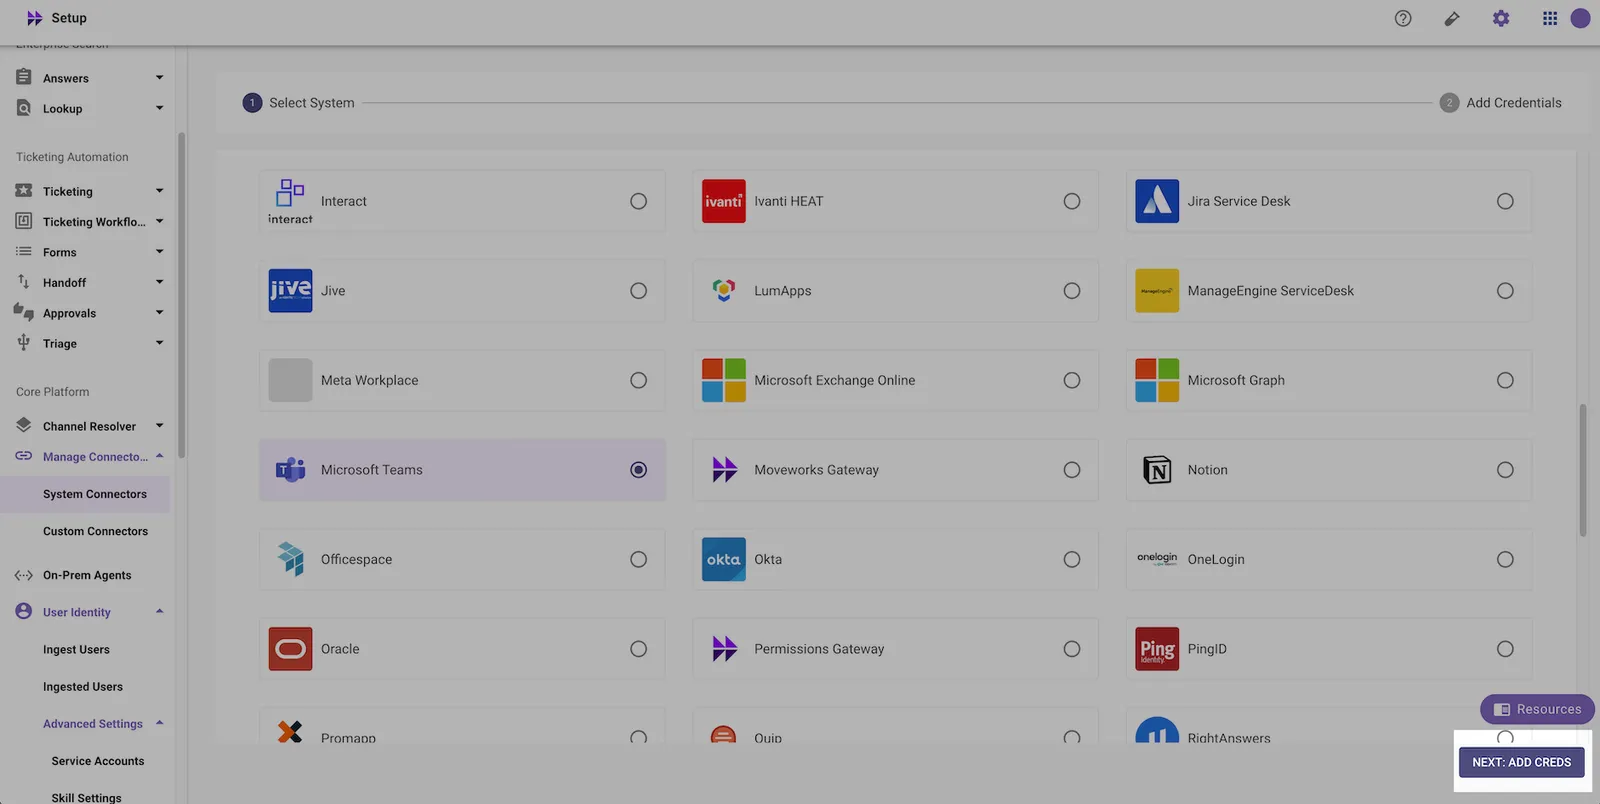This screenshot has width=1600, height=804.
Task: Open Service Accounts in sidebar
Action: 97,761
